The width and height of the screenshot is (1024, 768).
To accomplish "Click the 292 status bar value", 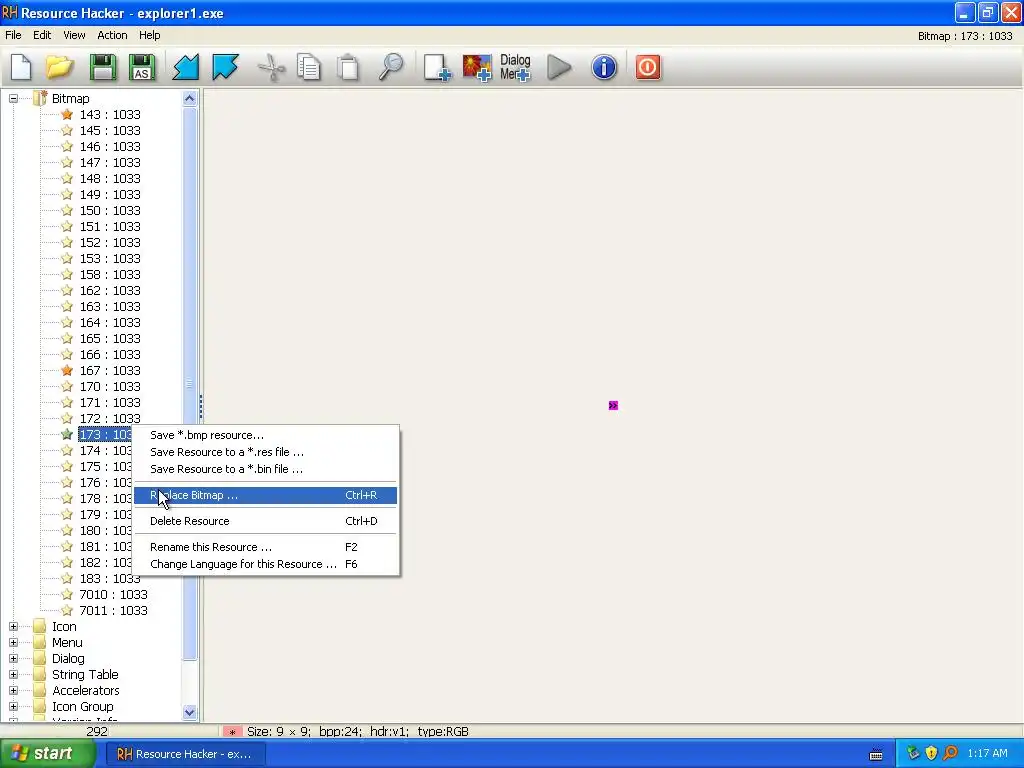I will click(x=97, y=732).
